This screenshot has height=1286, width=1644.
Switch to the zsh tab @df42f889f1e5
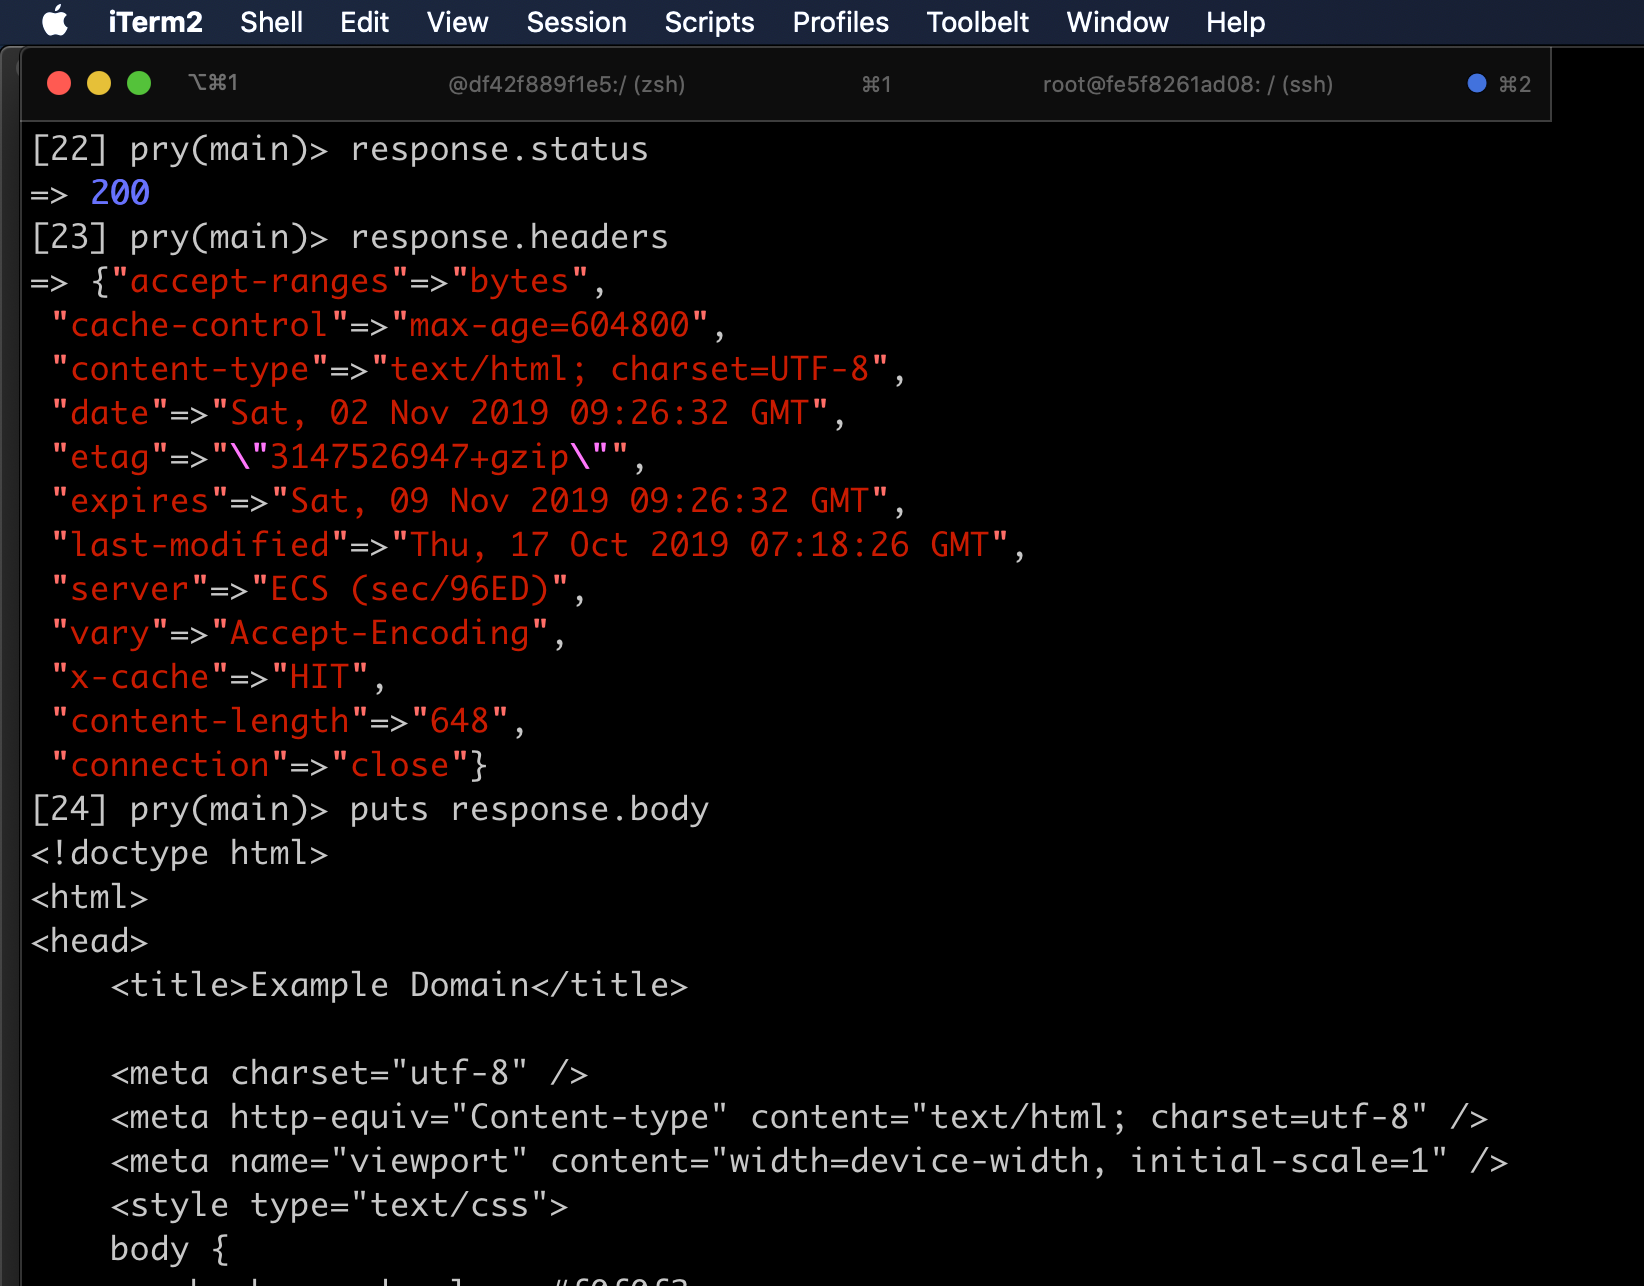pyautogui.click(x=566, y=84)
